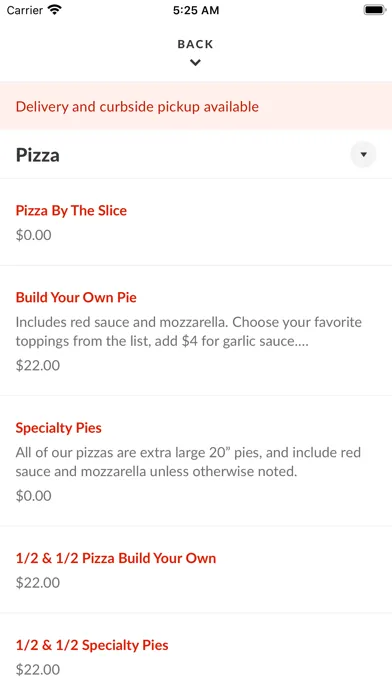The height and width of the screenshot is (696, 392).
Task: Select the Delivery and curbside pickup banner
Action: pyautogui.click(x=196, y=107)
